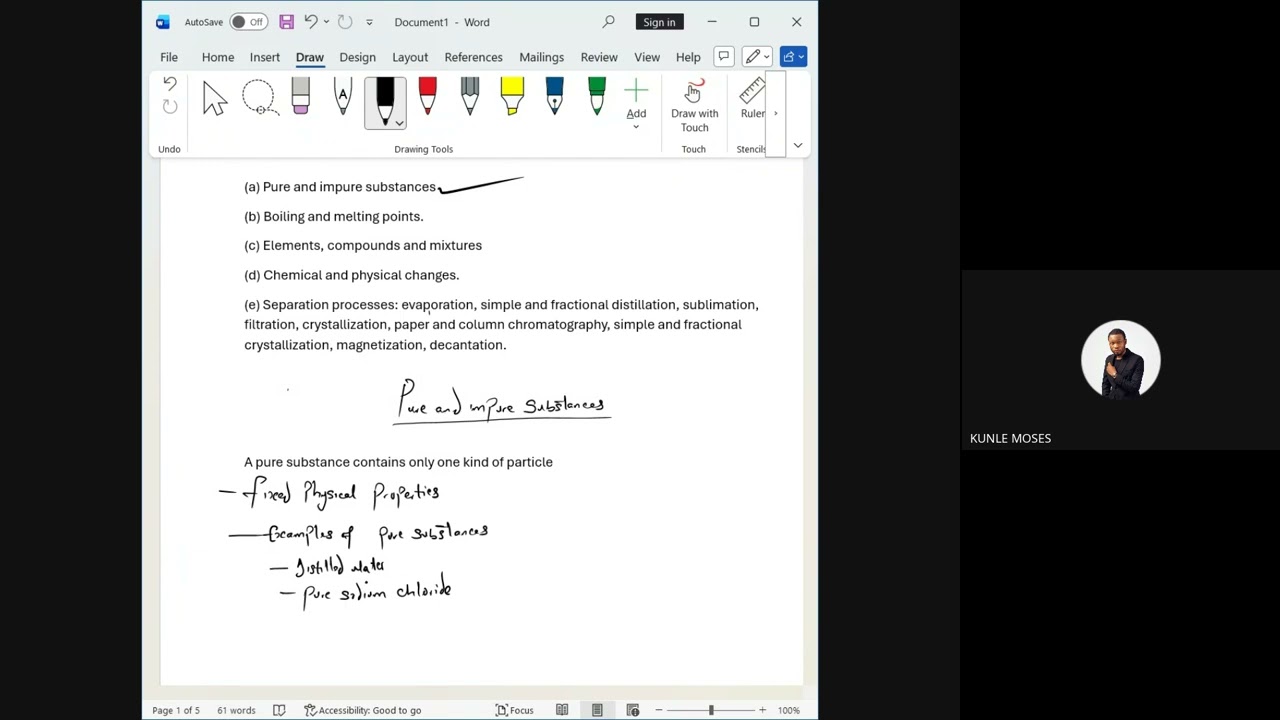Image resolution: width=1280 pixels, height=720 pixels.
Task: Open the Editing mode pencil dropdown
Action: [x=757, y=57]
